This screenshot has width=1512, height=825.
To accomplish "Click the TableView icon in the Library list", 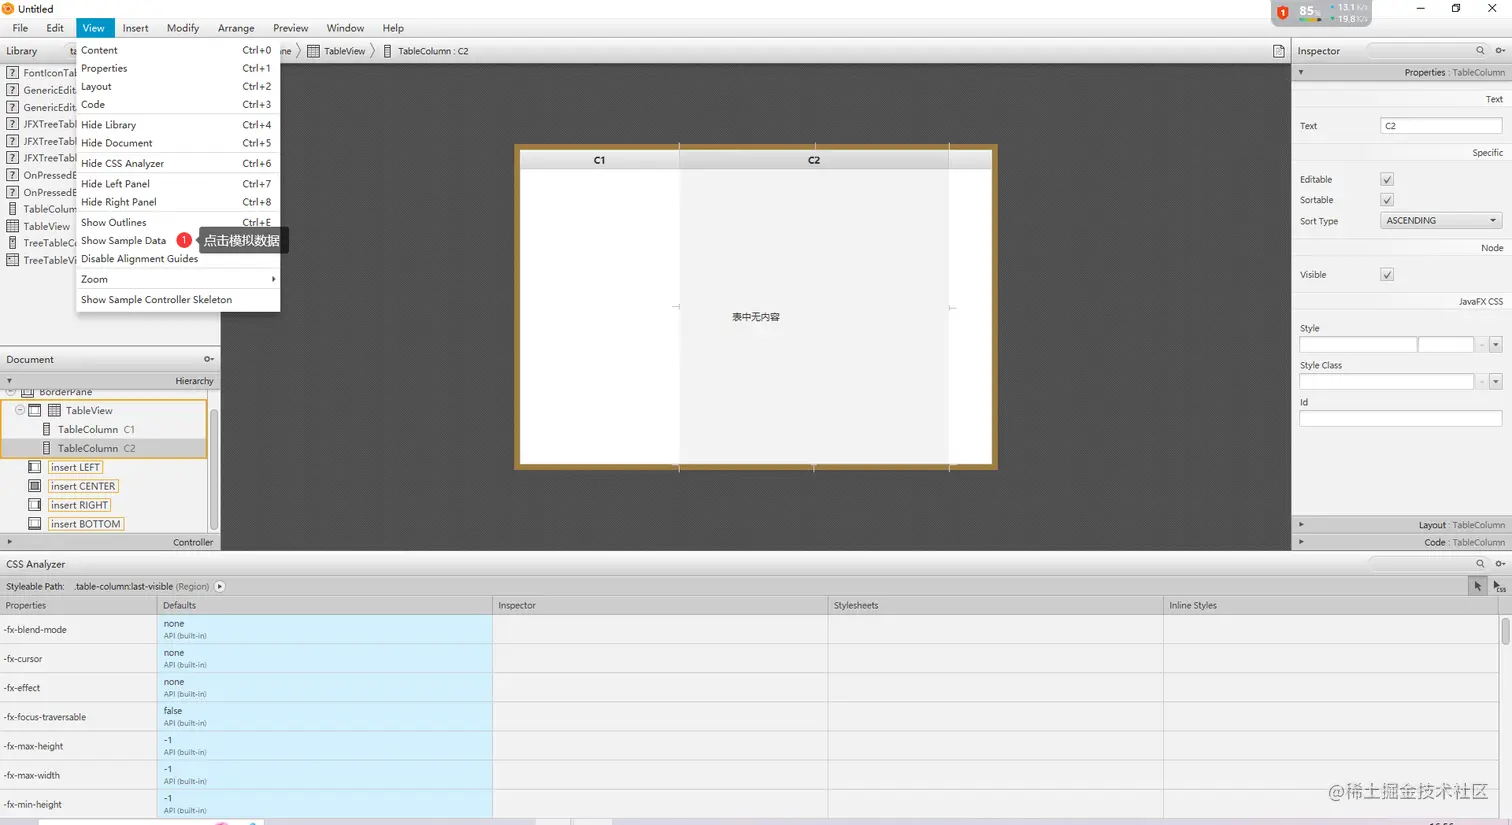I will (12, 226).
